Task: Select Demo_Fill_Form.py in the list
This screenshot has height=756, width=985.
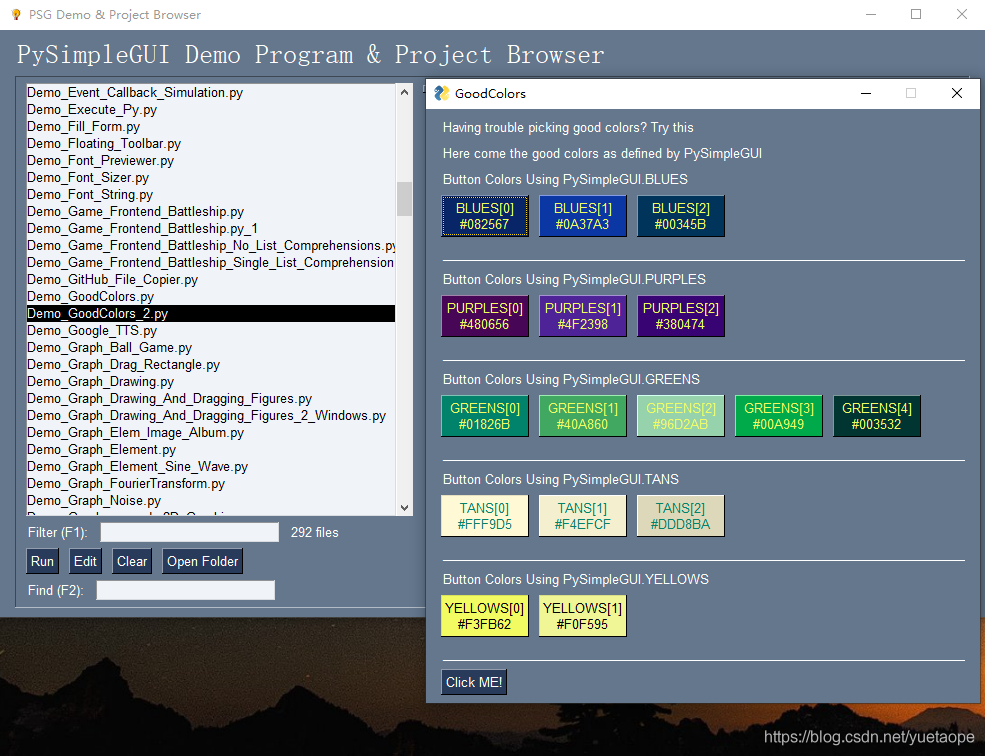Action: point(210,126)
